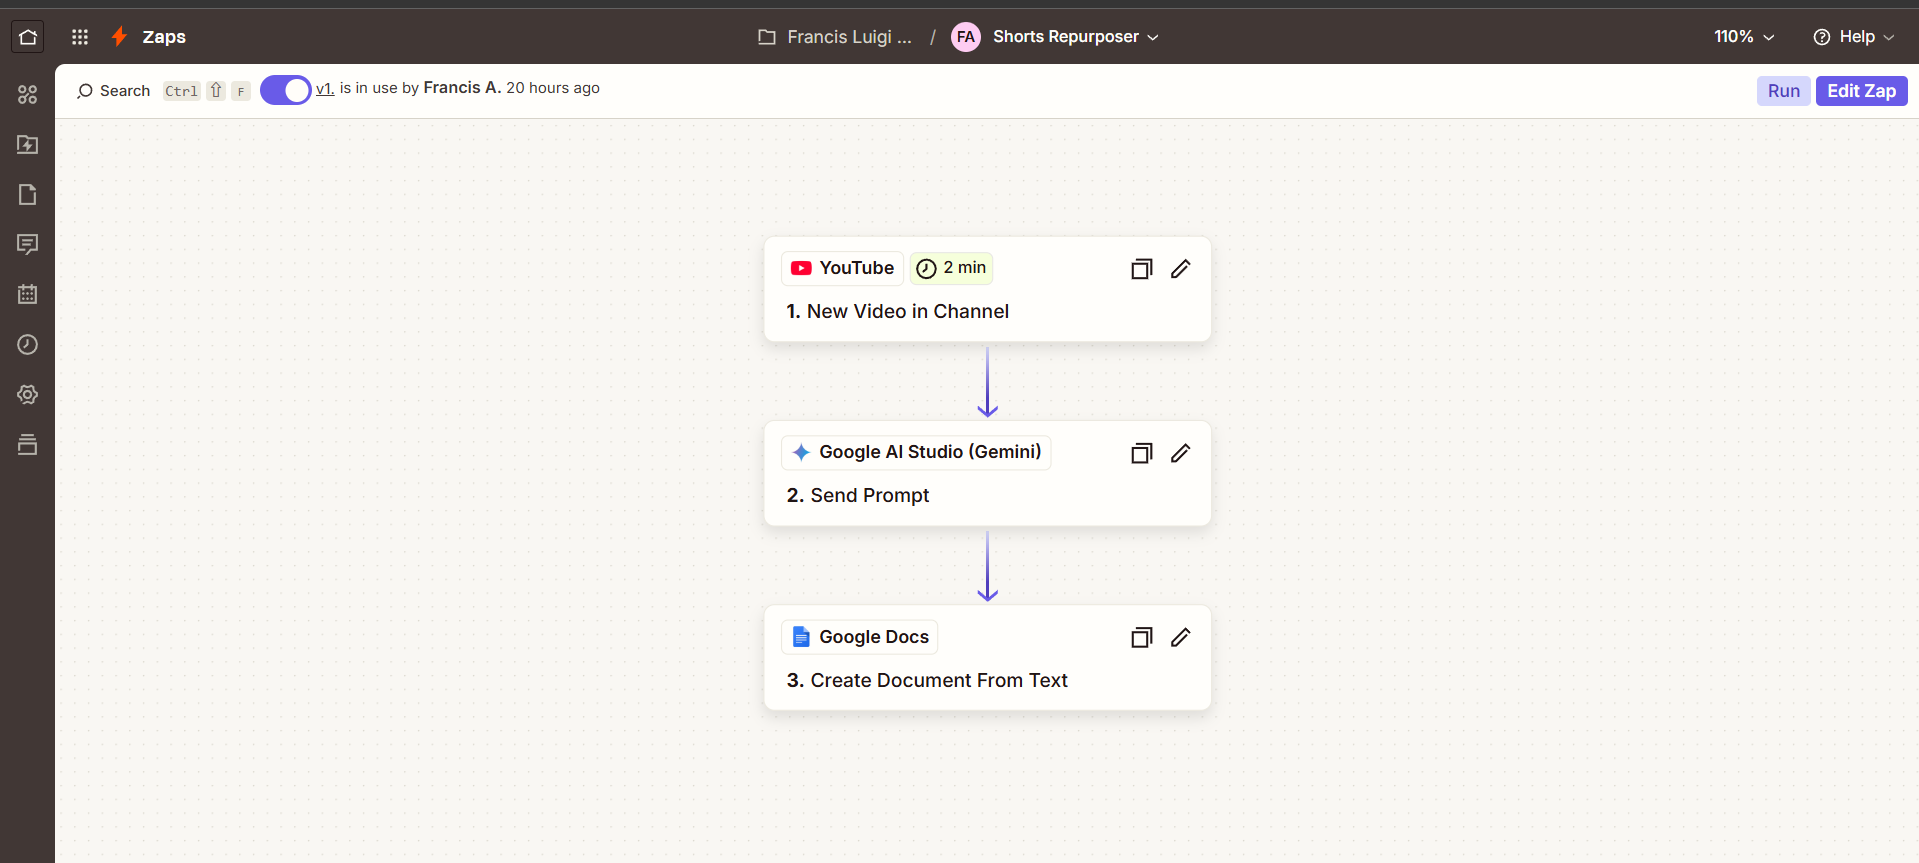Click the folder icon in breadcrumb
Image resolution: width=1919 pixels, height=863 pixels.
[767, 37]
